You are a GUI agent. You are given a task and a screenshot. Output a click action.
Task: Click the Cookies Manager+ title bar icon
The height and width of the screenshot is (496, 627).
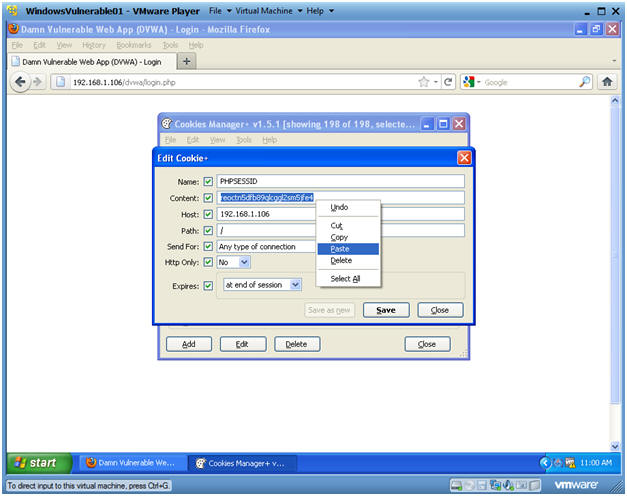tap(166, 124)
